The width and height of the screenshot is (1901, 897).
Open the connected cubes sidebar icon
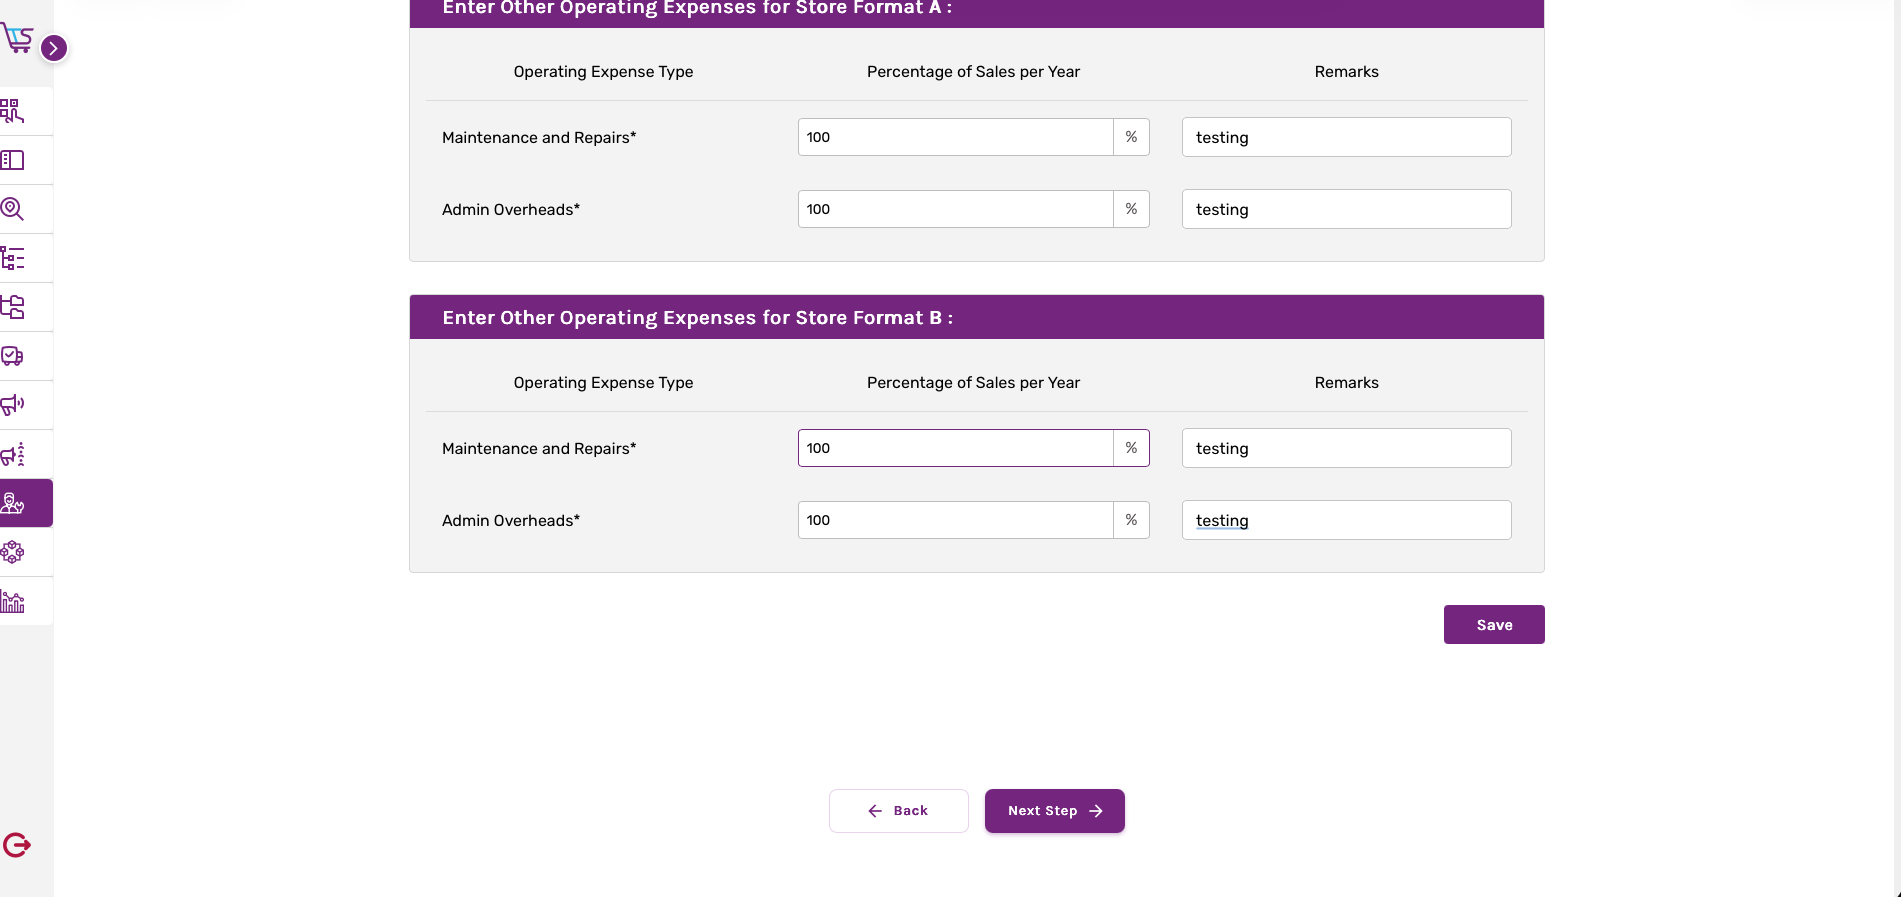tap(13, 552)
